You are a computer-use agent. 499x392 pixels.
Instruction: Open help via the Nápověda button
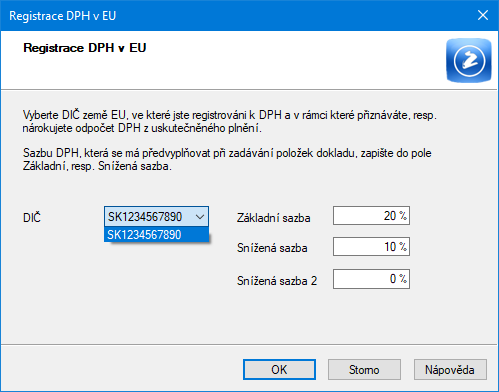point(450,369)
